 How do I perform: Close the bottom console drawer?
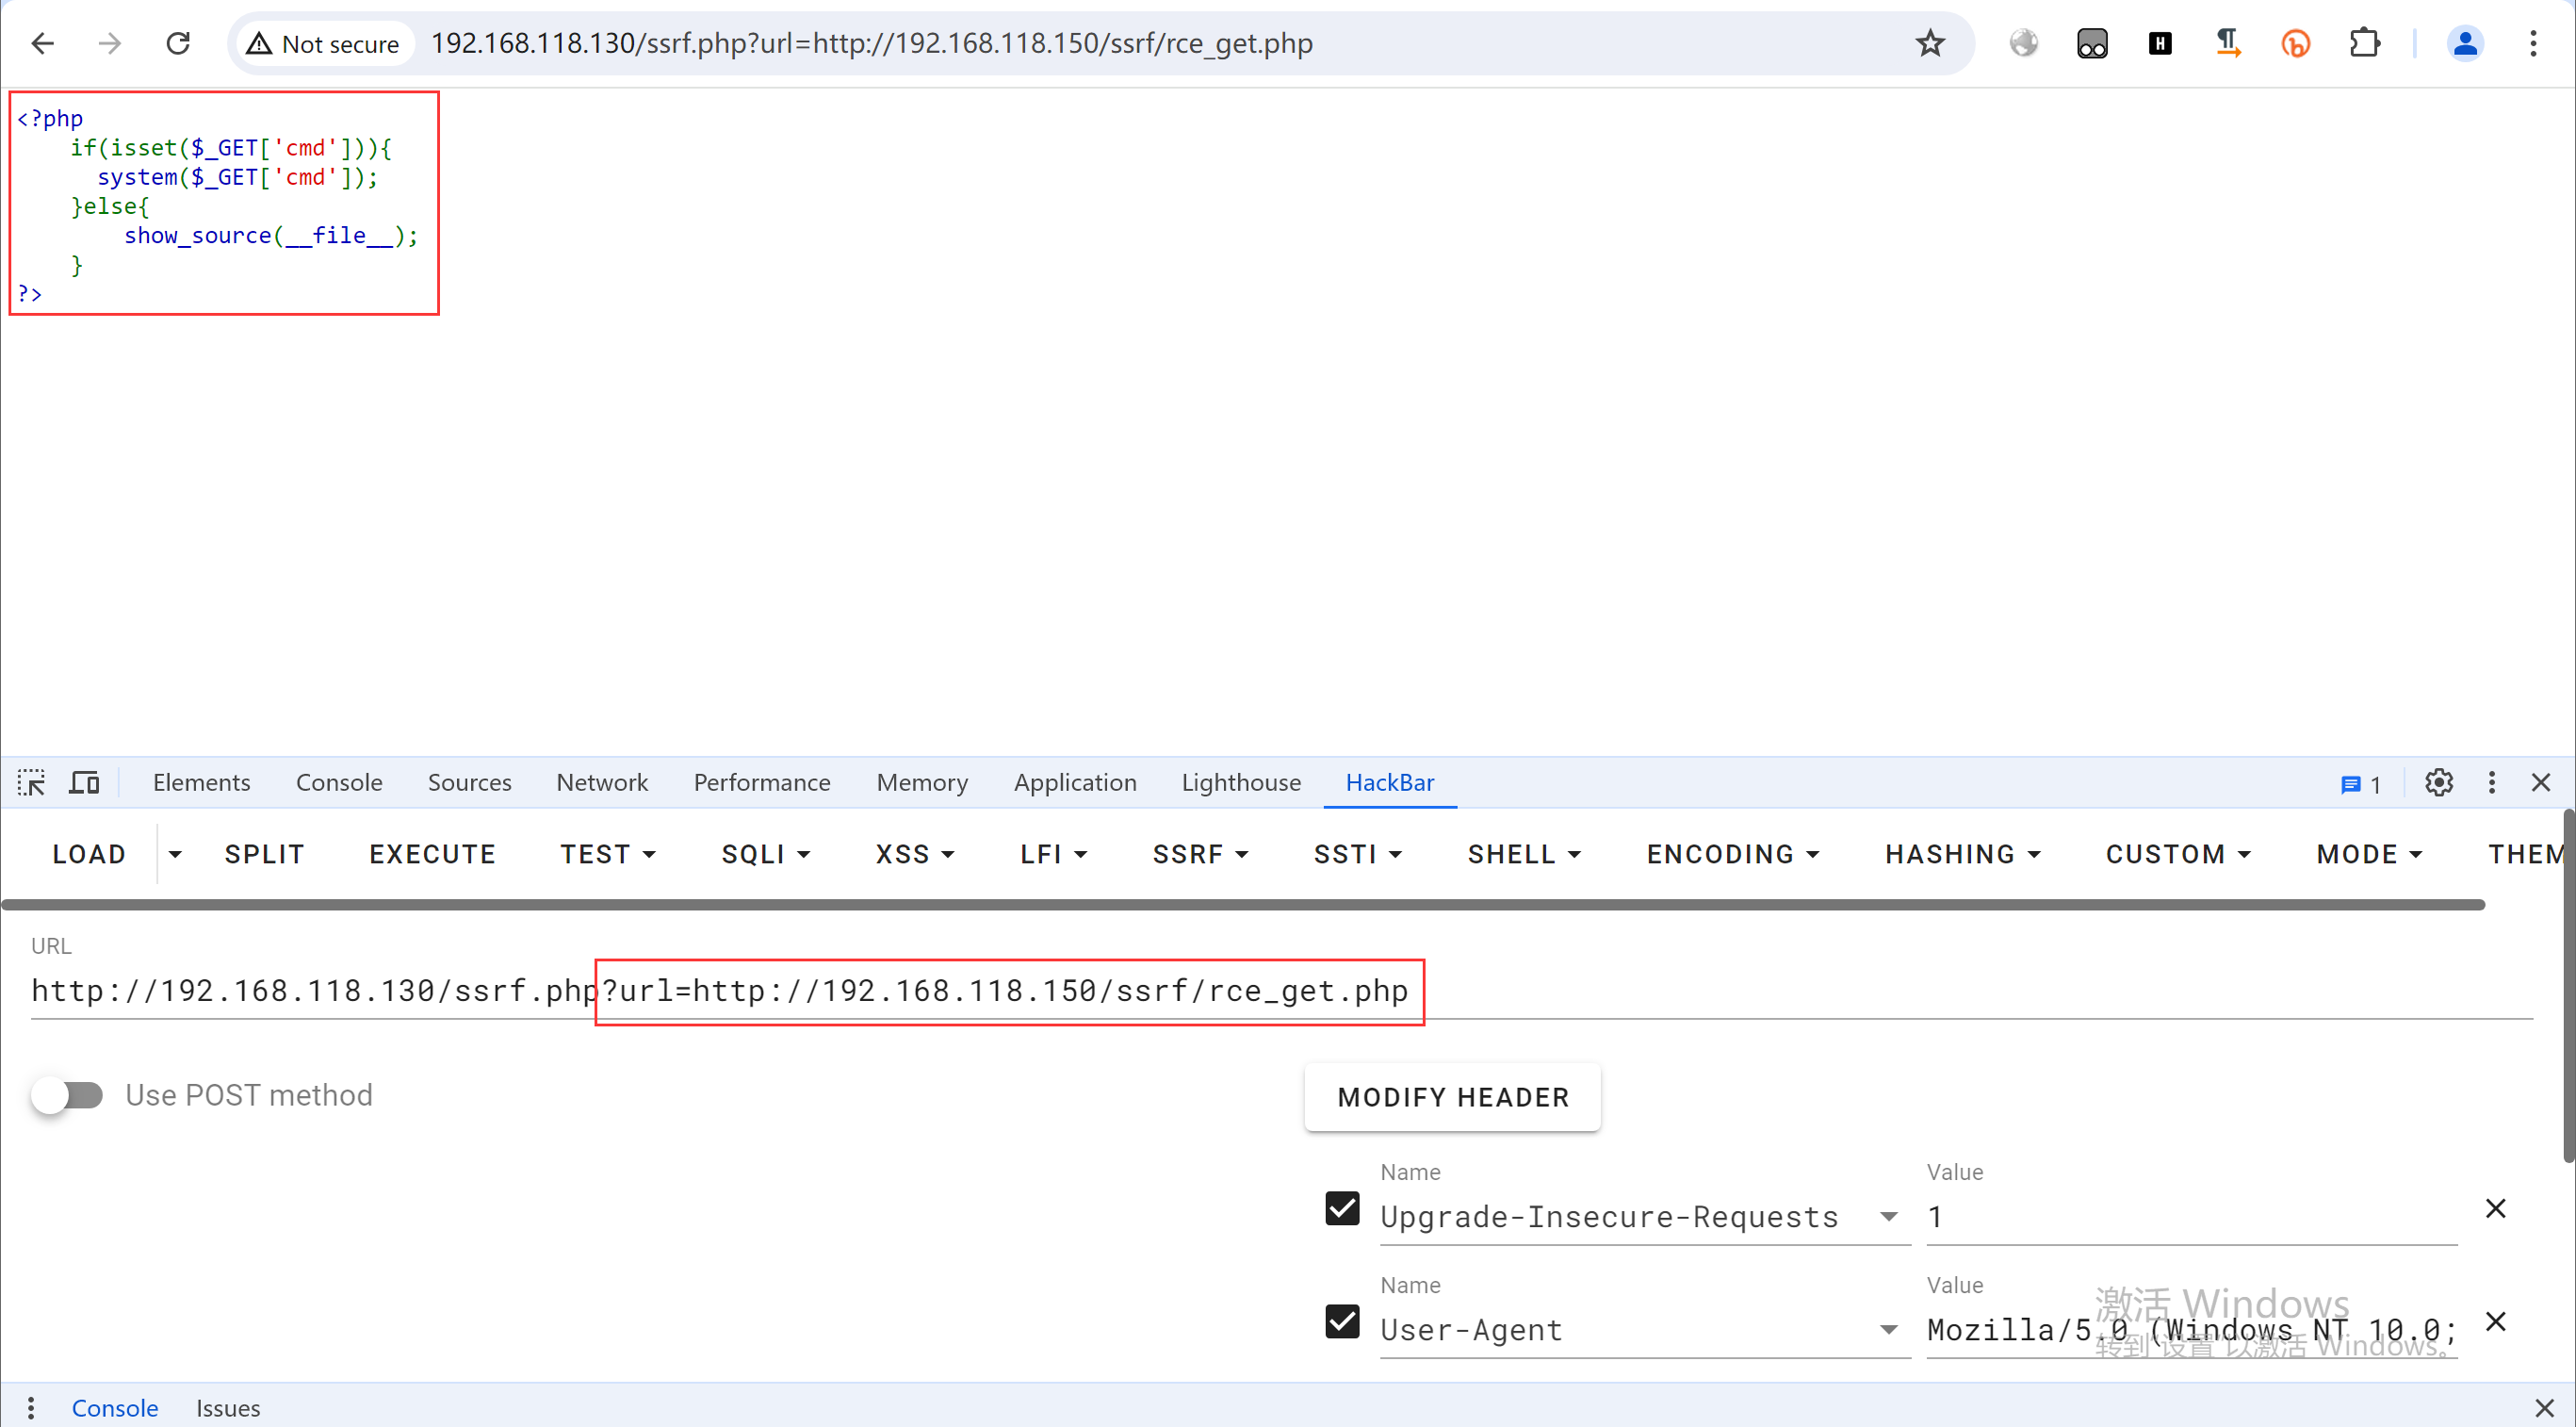(x=2544, y=1408)
